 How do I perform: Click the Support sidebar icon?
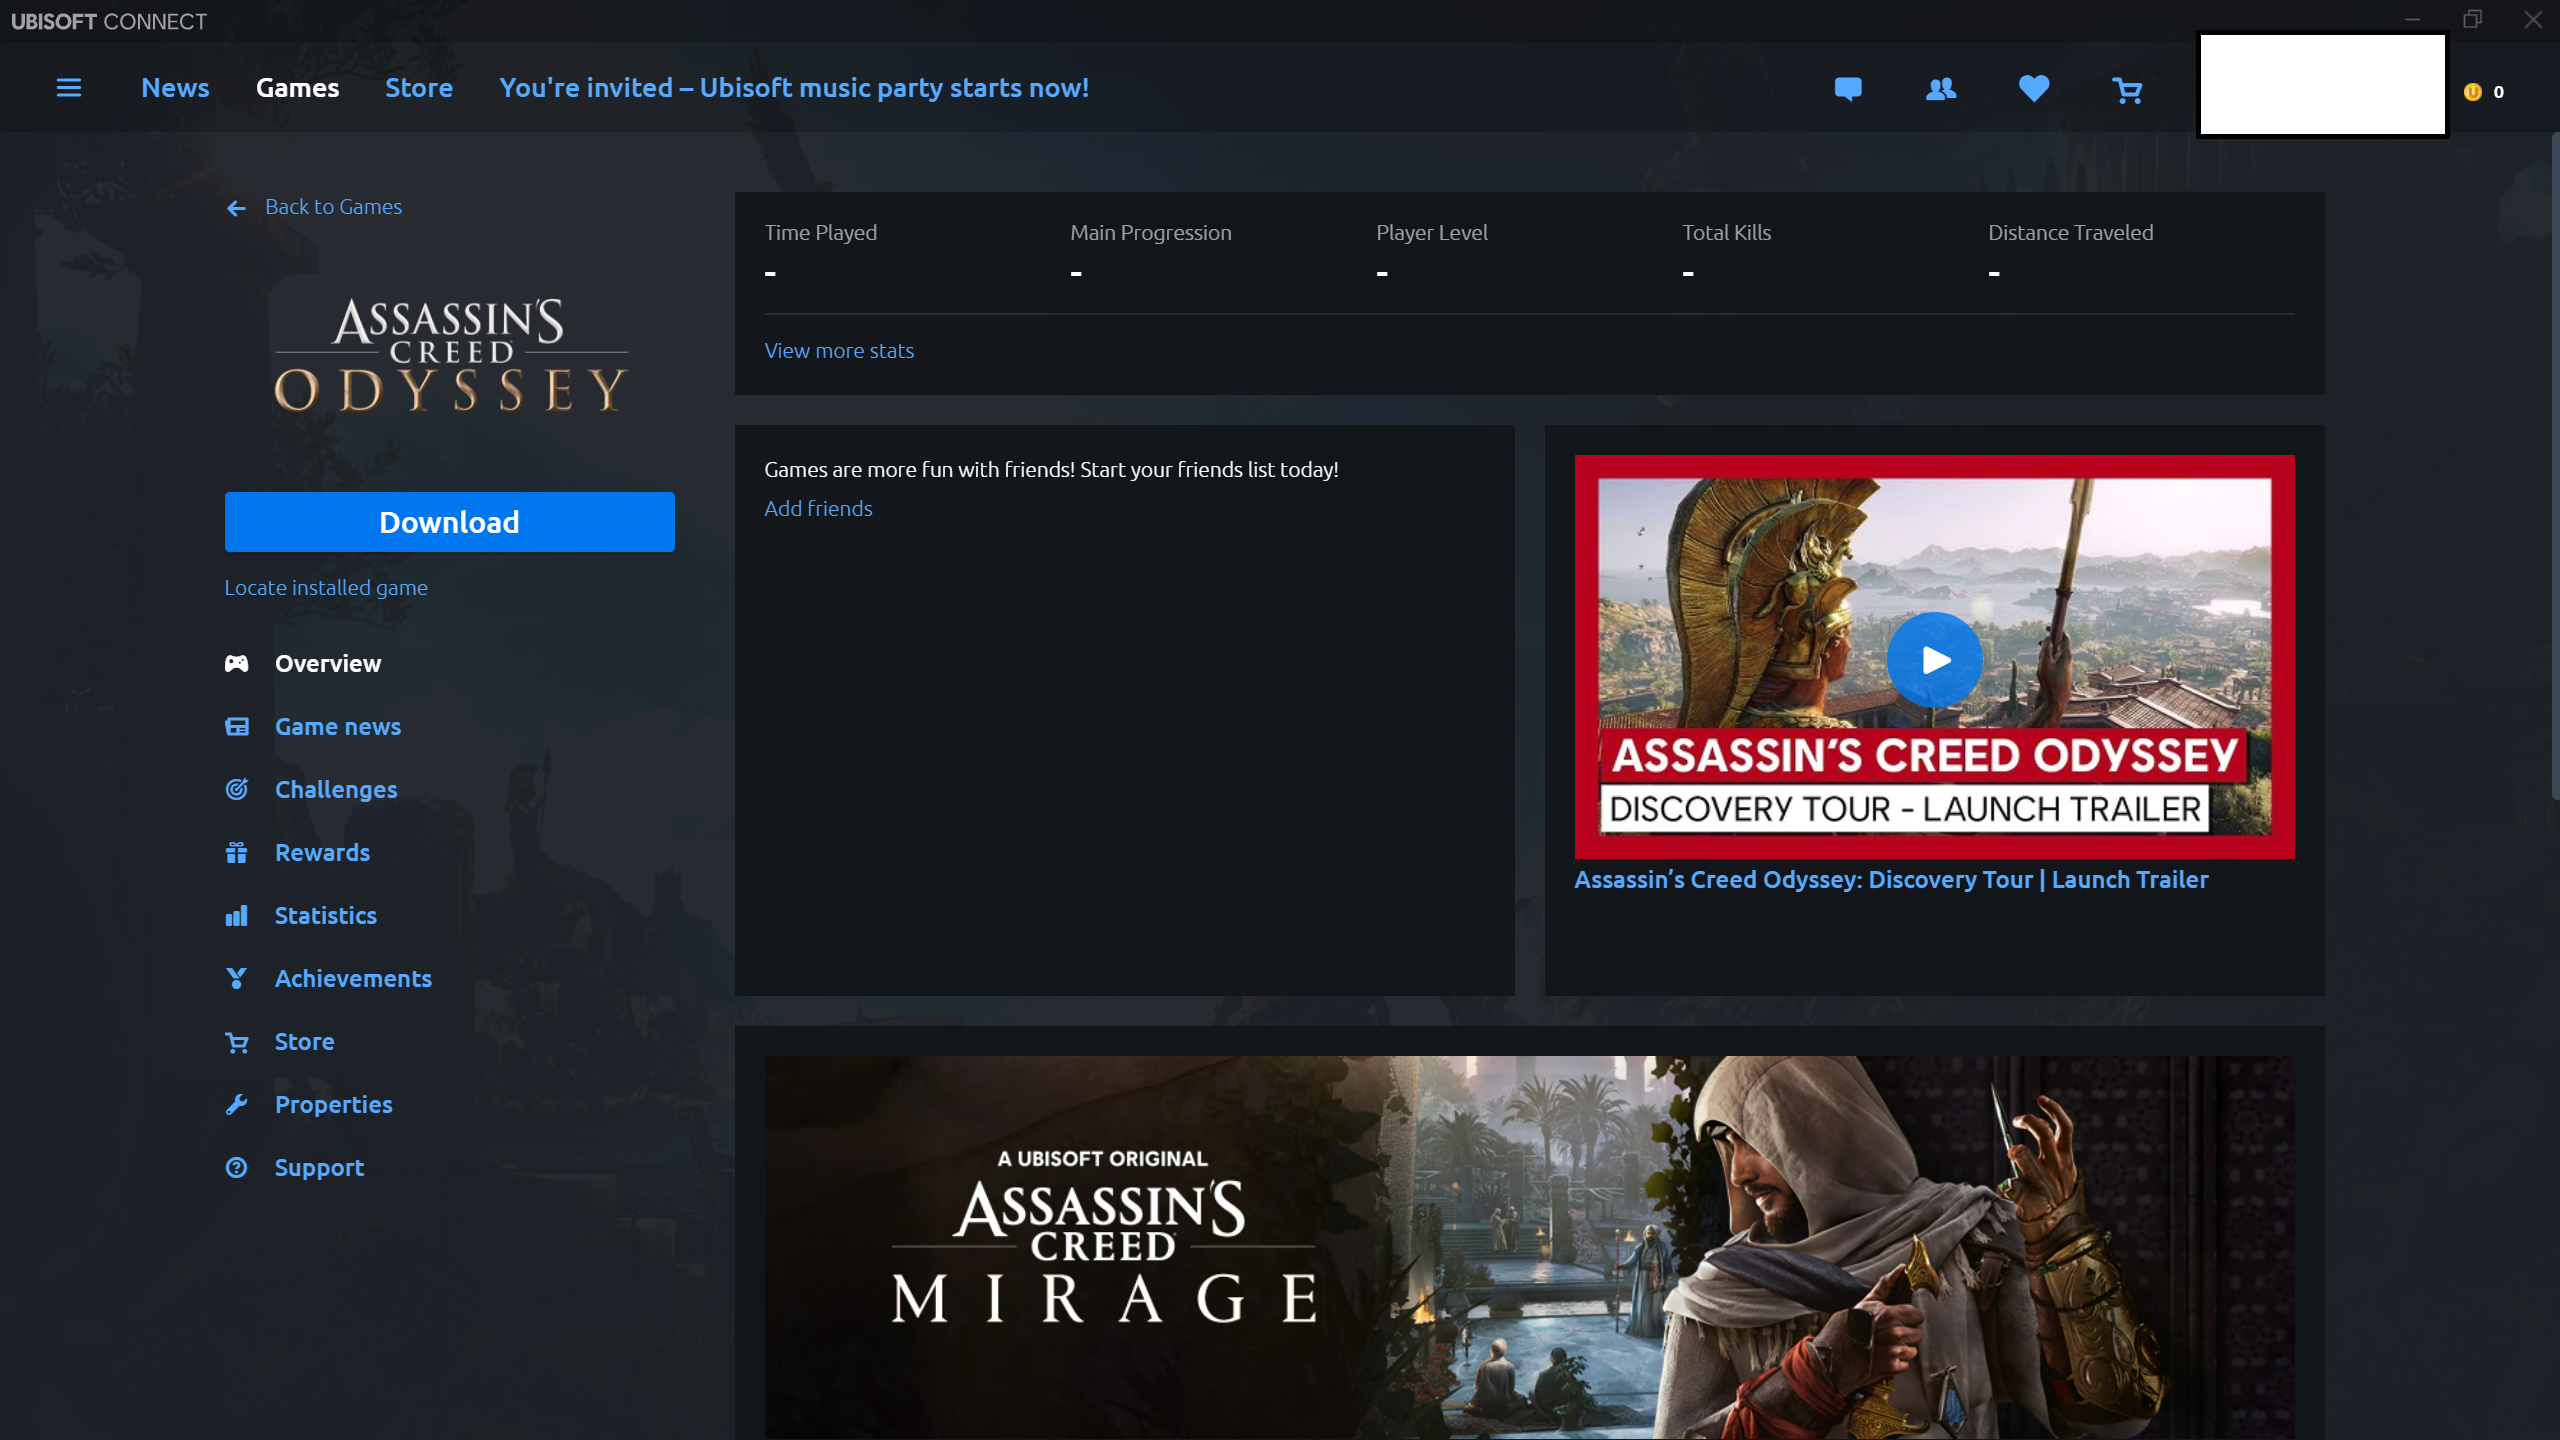pyautogui.click(x=236, y=1167)
